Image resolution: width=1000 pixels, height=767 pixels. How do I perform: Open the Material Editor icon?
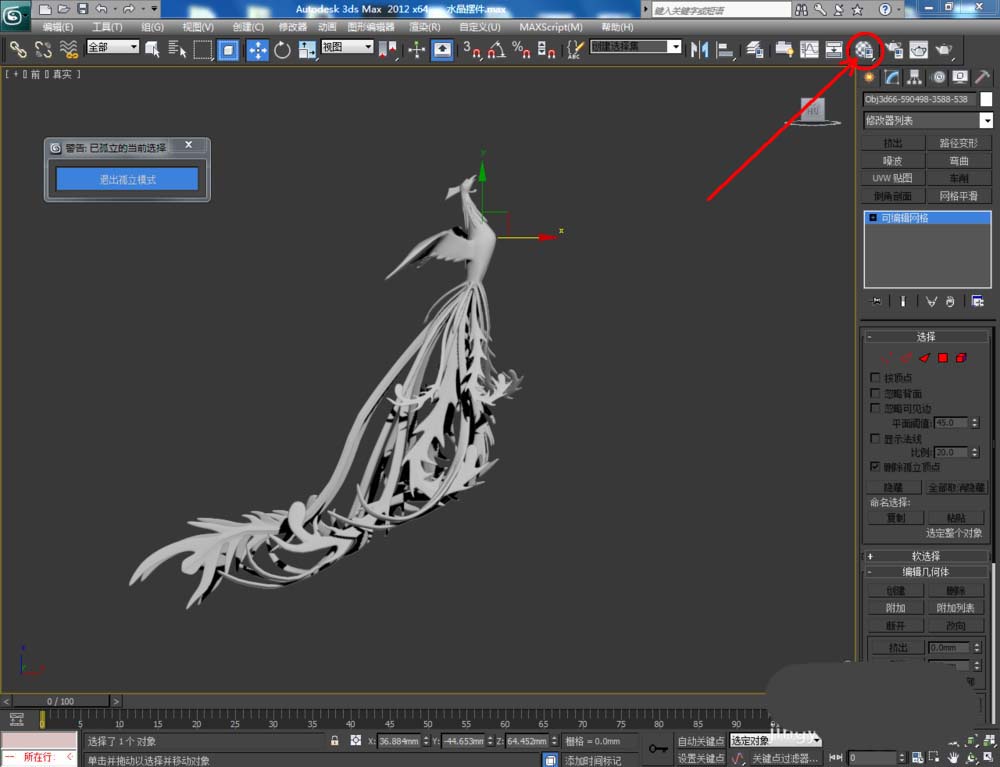point(864,50)
